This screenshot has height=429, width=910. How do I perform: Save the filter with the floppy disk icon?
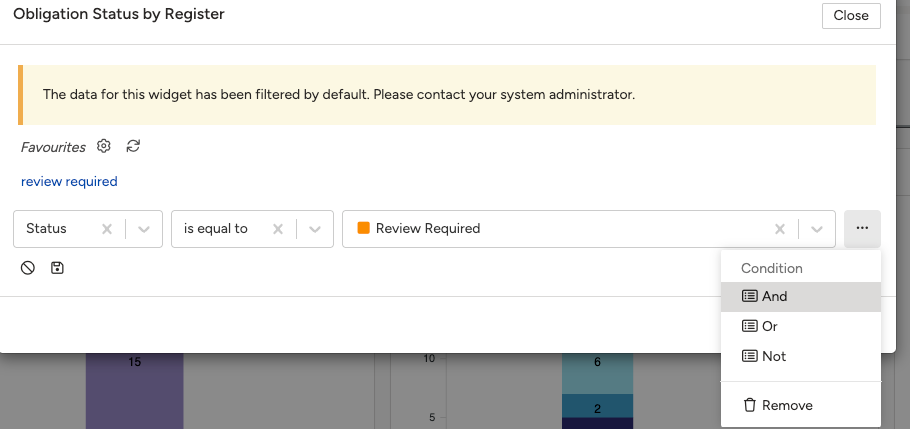pos(57,268)
